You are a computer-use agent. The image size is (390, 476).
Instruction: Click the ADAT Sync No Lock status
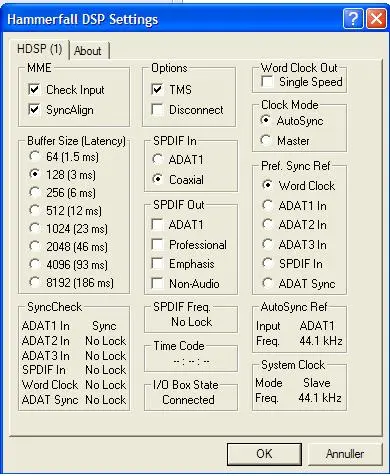(x=106, y=399)
